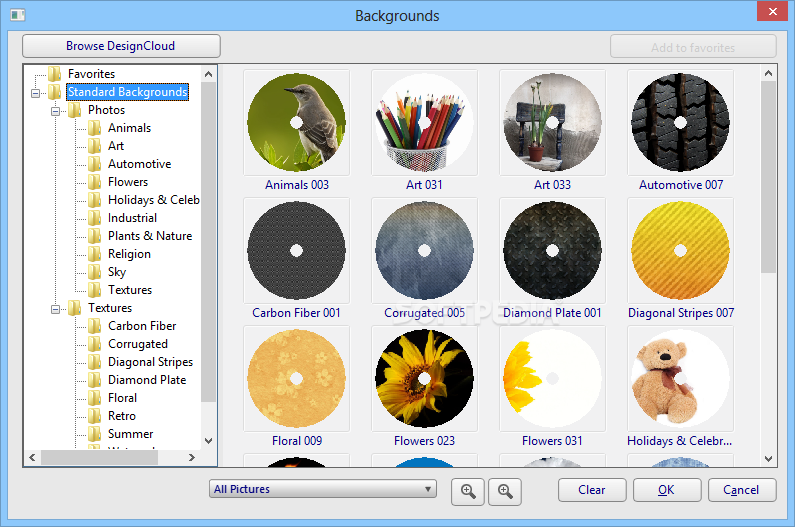Screen dimensions: 795x527
Task: Select the Summer folder
Action: pyautogui.click(x=130, y=434)
